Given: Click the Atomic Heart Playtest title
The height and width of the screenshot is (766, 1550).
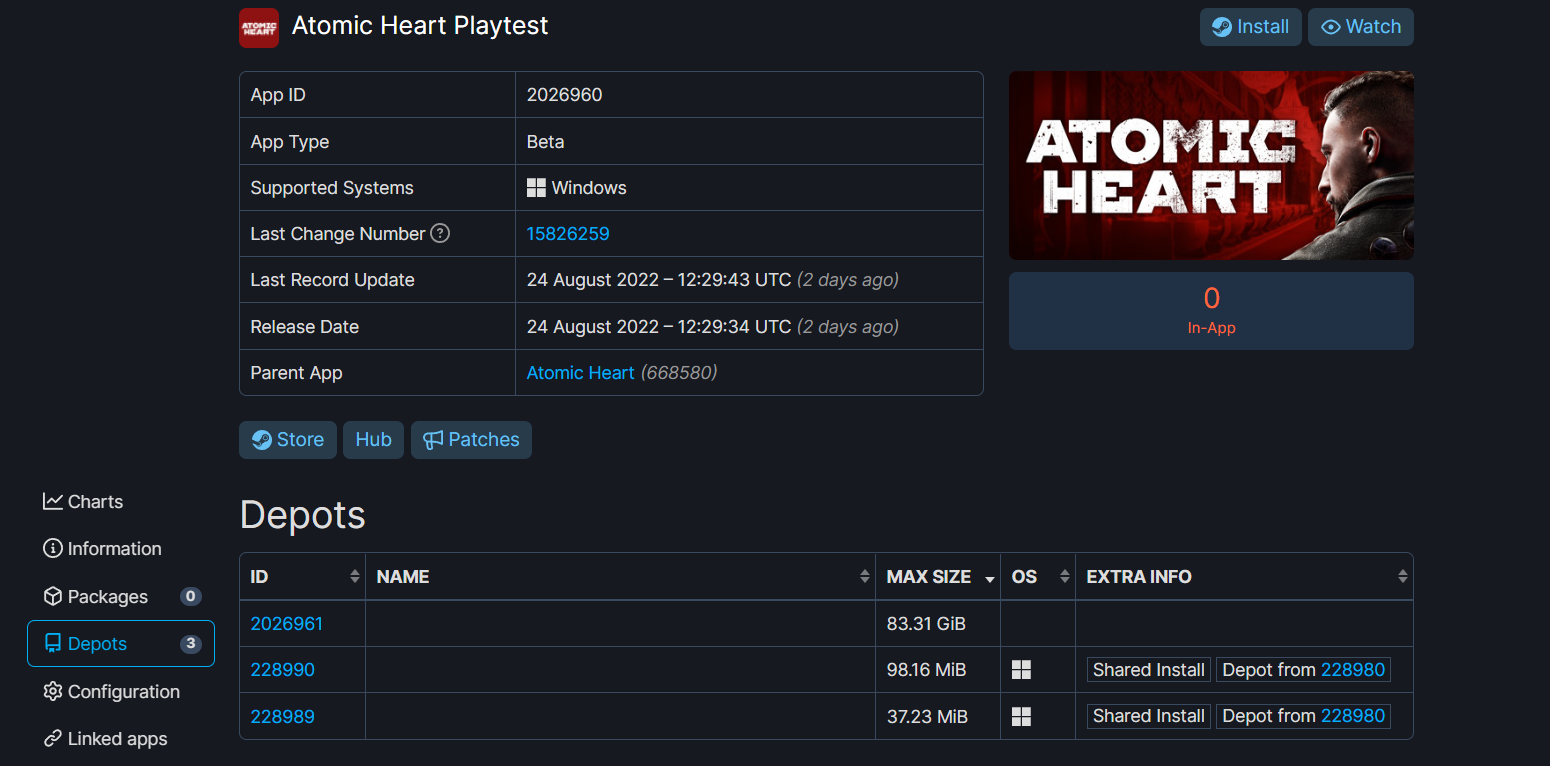Looking at the screenshot, I should 420,26.
